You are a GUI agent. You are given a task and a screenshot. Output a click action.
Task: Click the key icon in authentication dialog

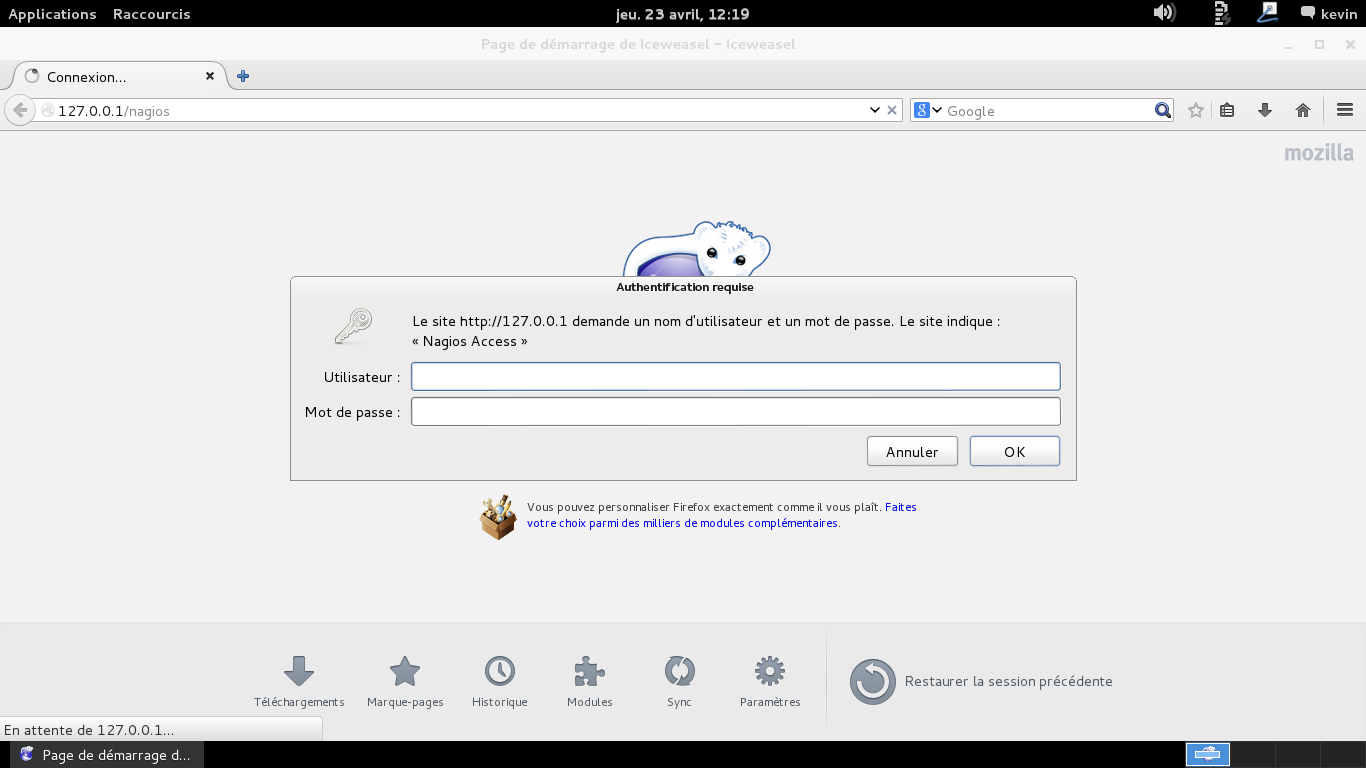(353, 326)
